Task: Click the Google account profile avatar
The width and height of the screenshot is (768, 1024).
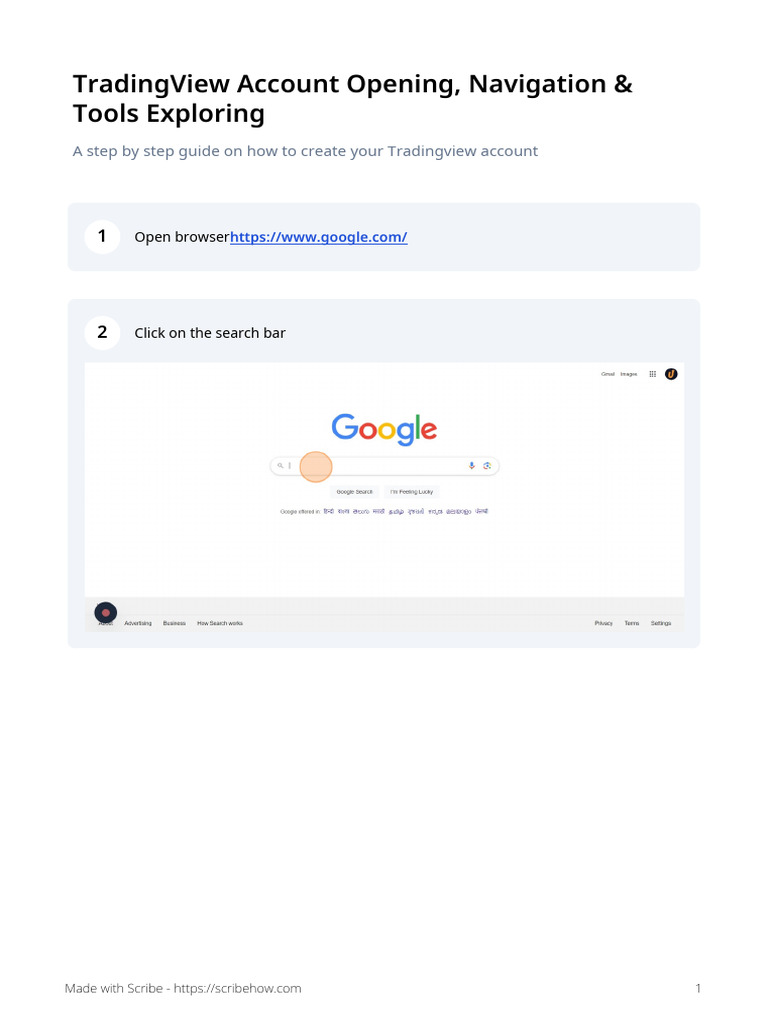Action: point(671,374)
